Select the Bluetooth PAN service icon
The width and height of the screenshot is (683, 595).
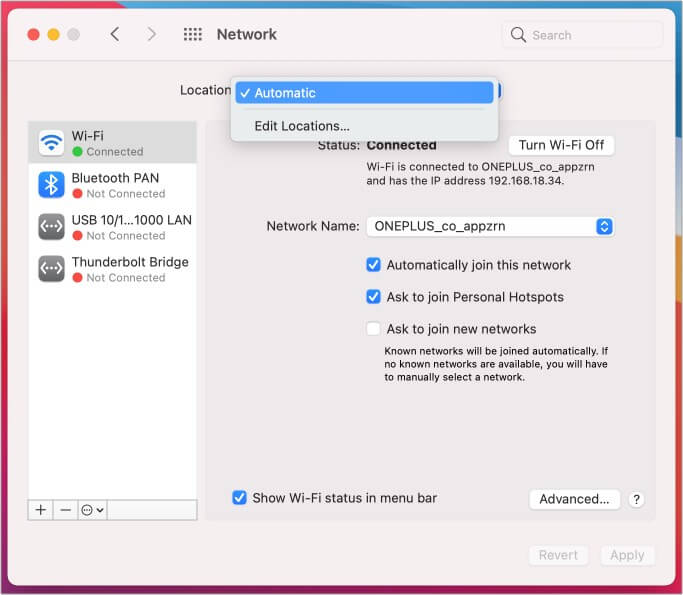(51, 185)
